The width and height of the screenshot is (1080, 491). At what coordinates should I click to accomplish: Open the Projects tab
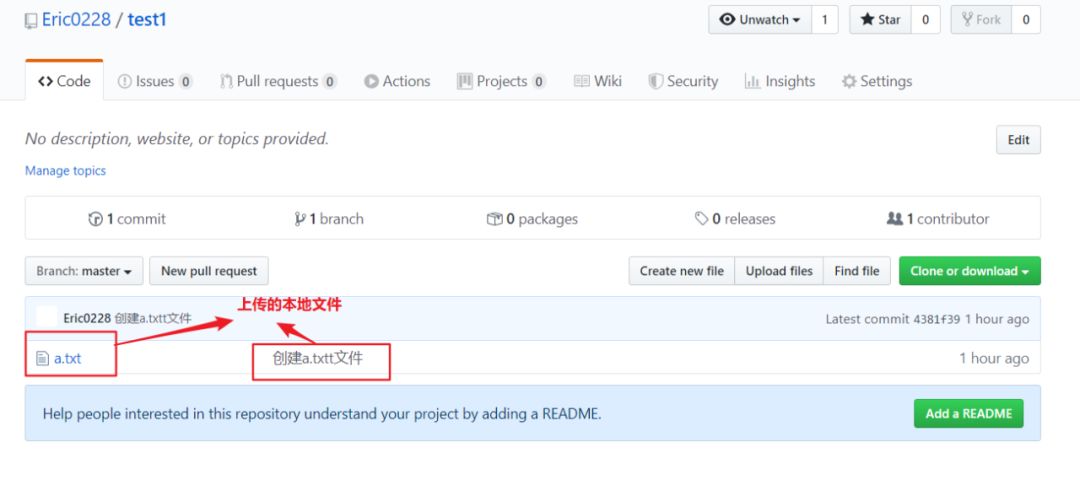[501, 81]
